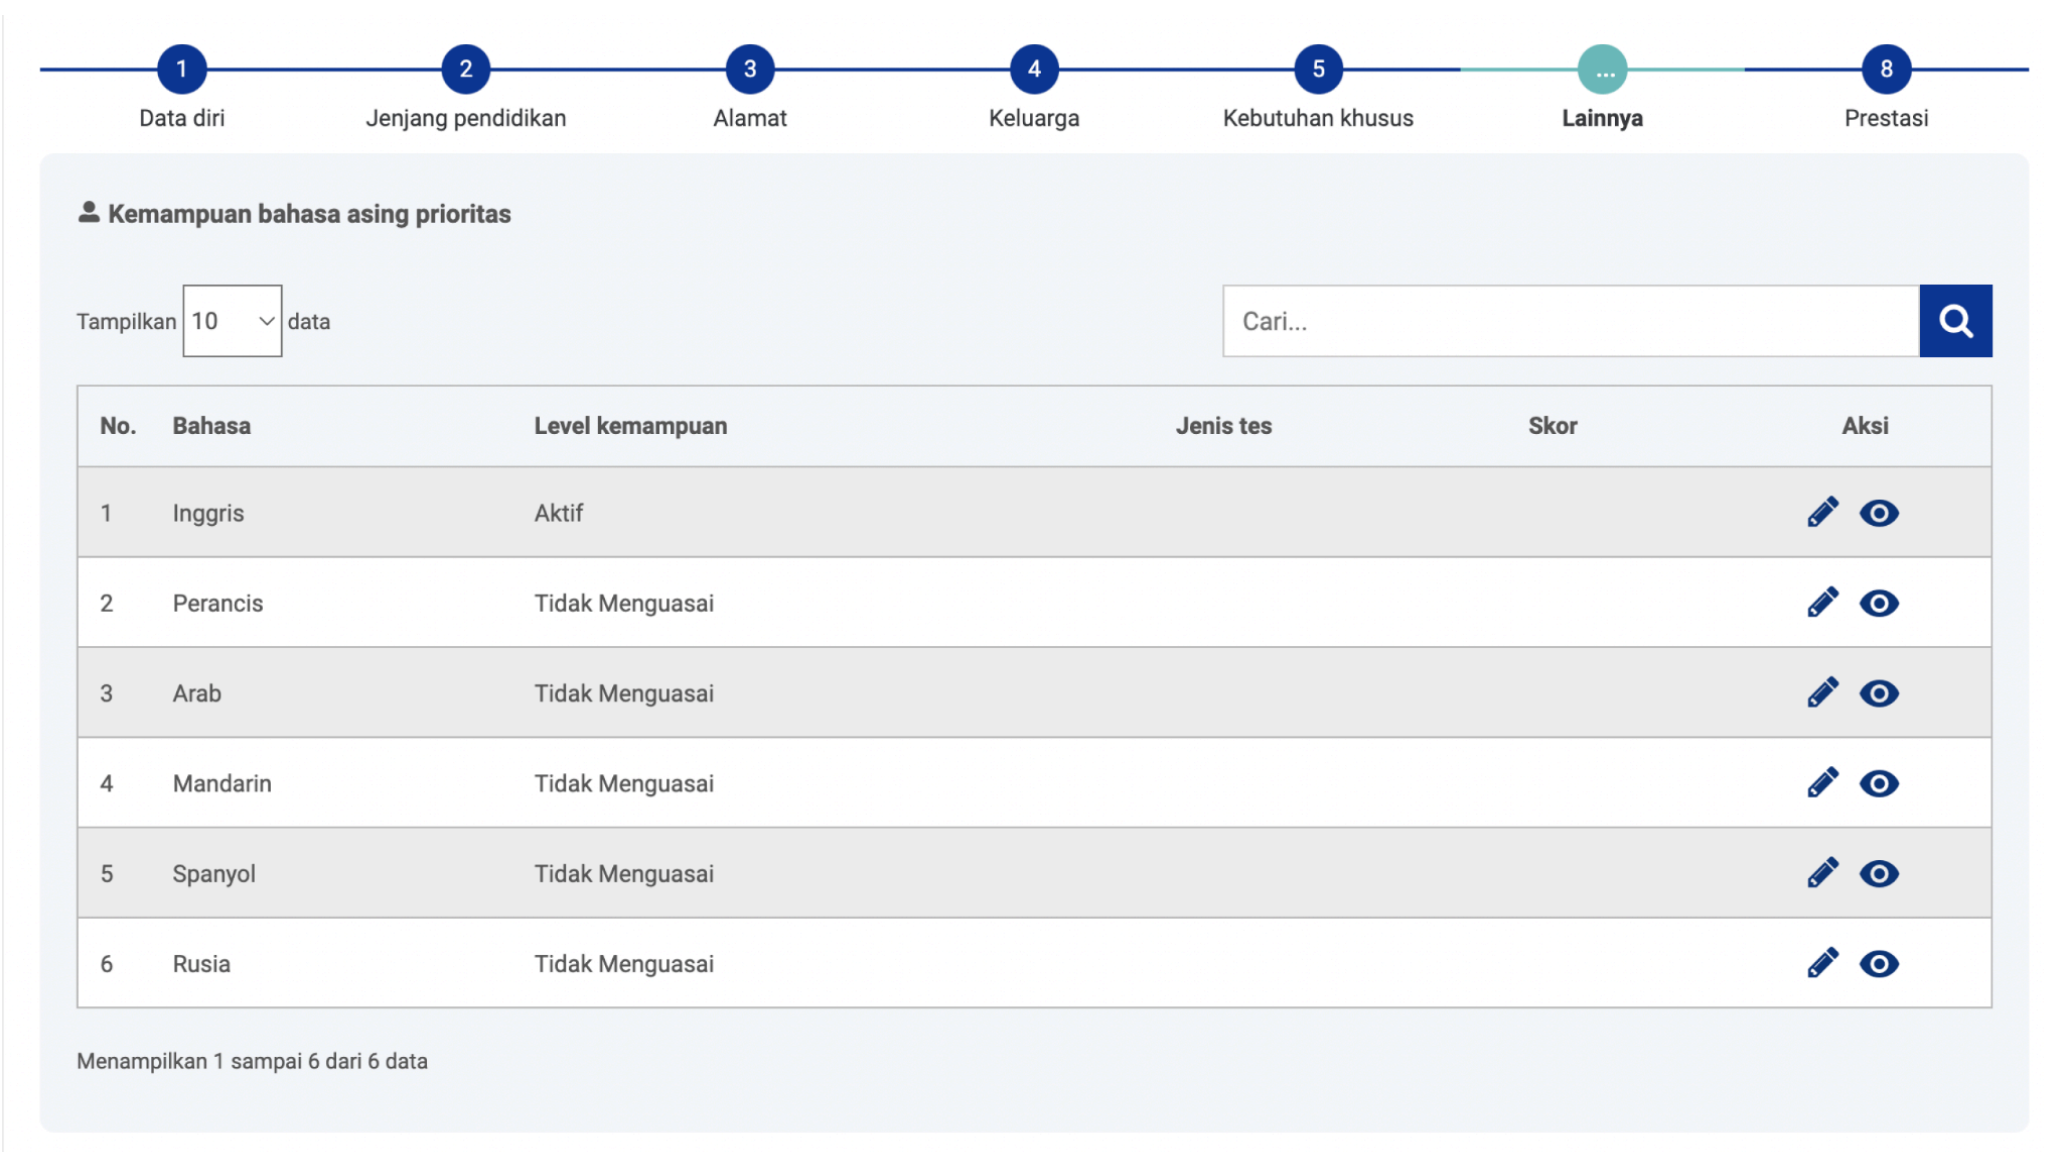Click the magnifier search button
Image resolution: width=2046 pixels, height=1152 pixels.
(1955, 321)
